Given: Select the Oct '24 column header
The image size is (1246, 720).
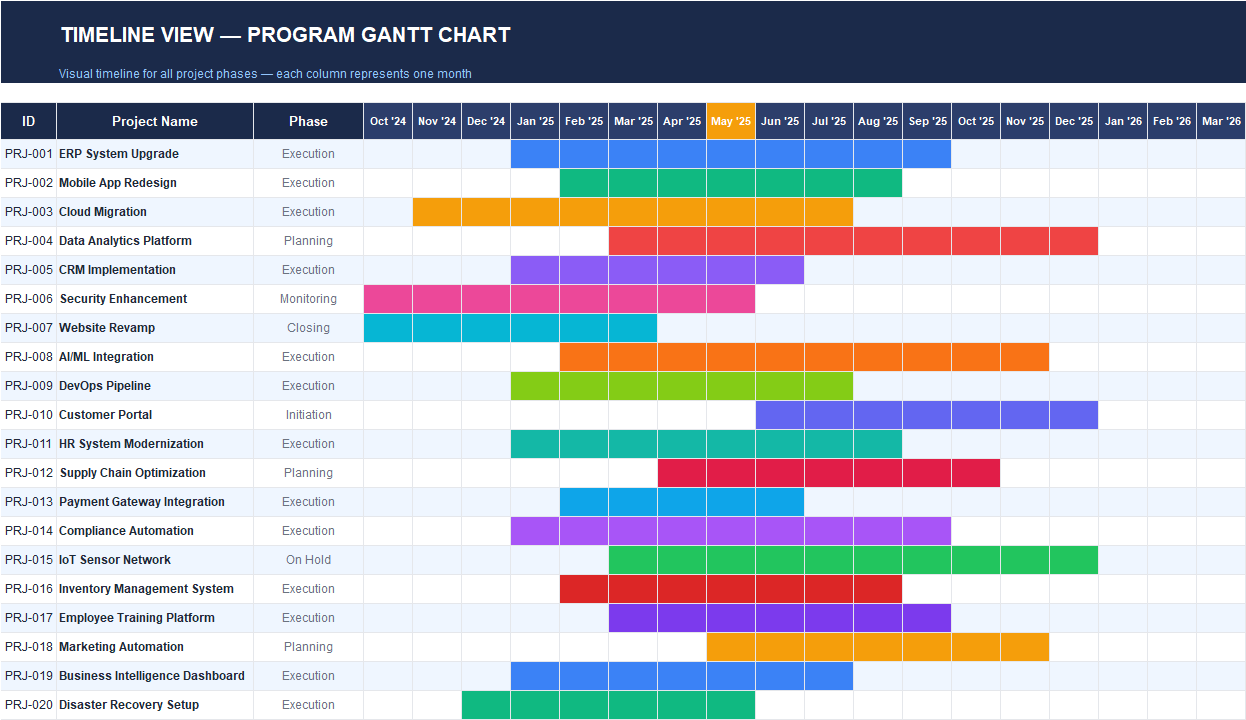Looking at the screenshot, I should coord(388,121).
